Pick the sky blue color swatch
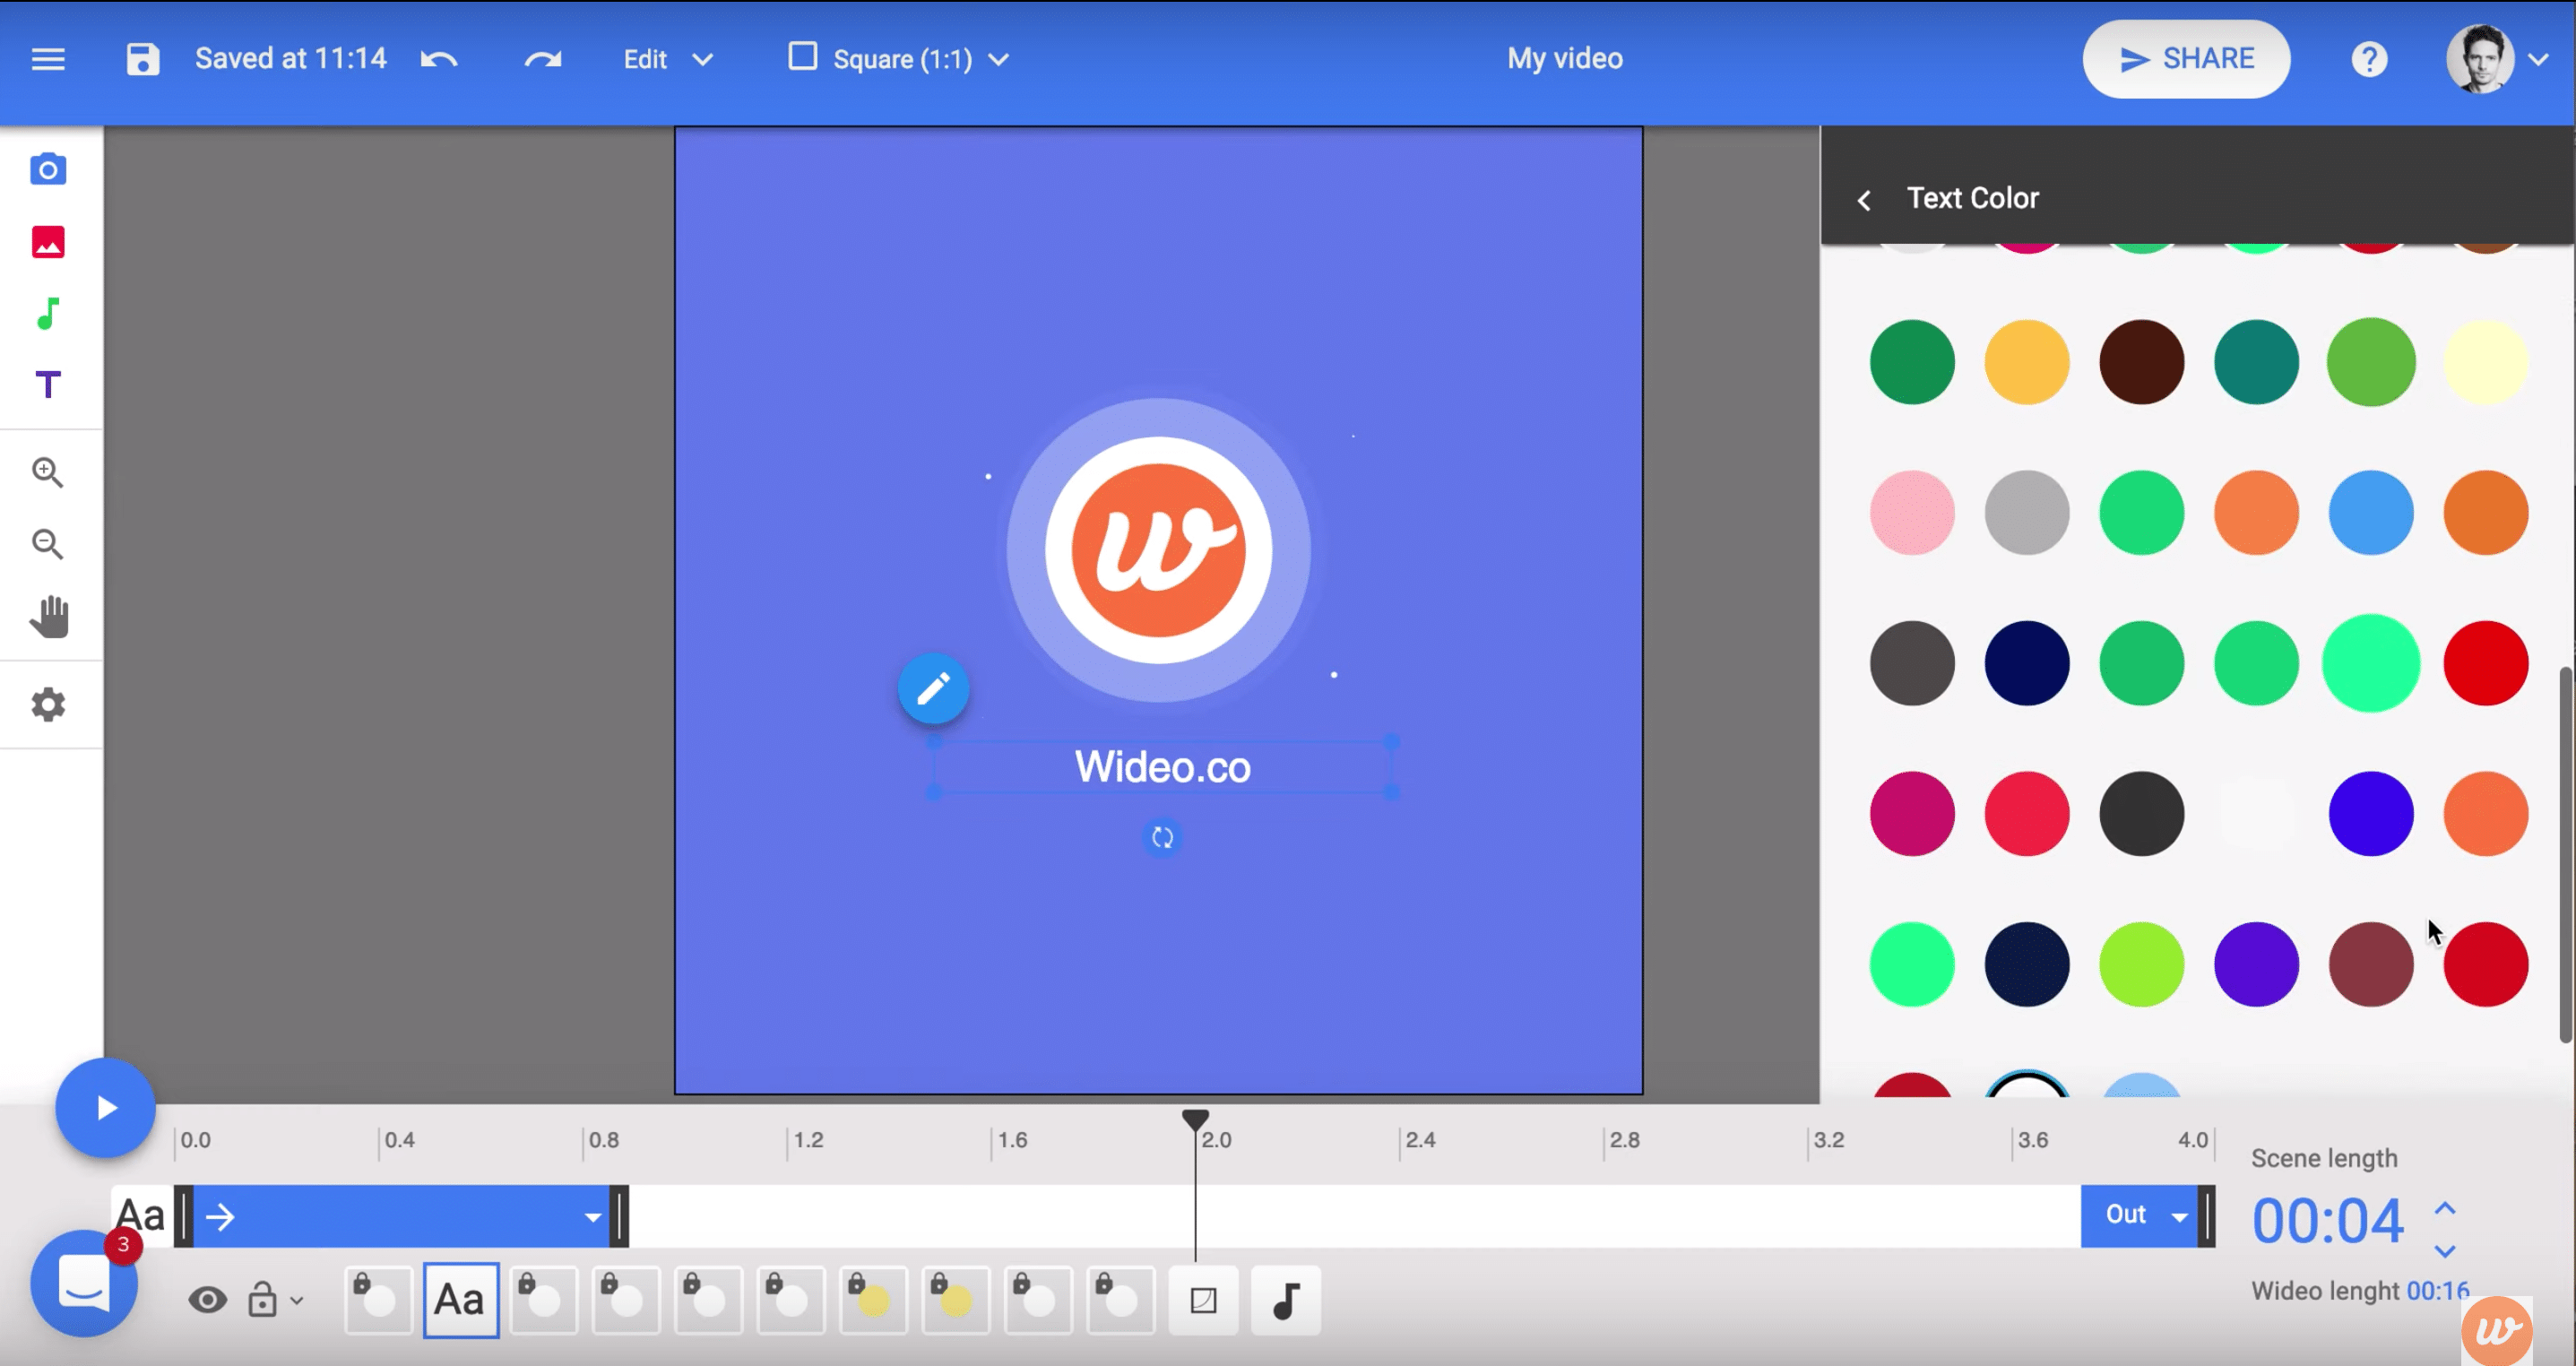2576x1366 pixels. (x=2371, y=513)
